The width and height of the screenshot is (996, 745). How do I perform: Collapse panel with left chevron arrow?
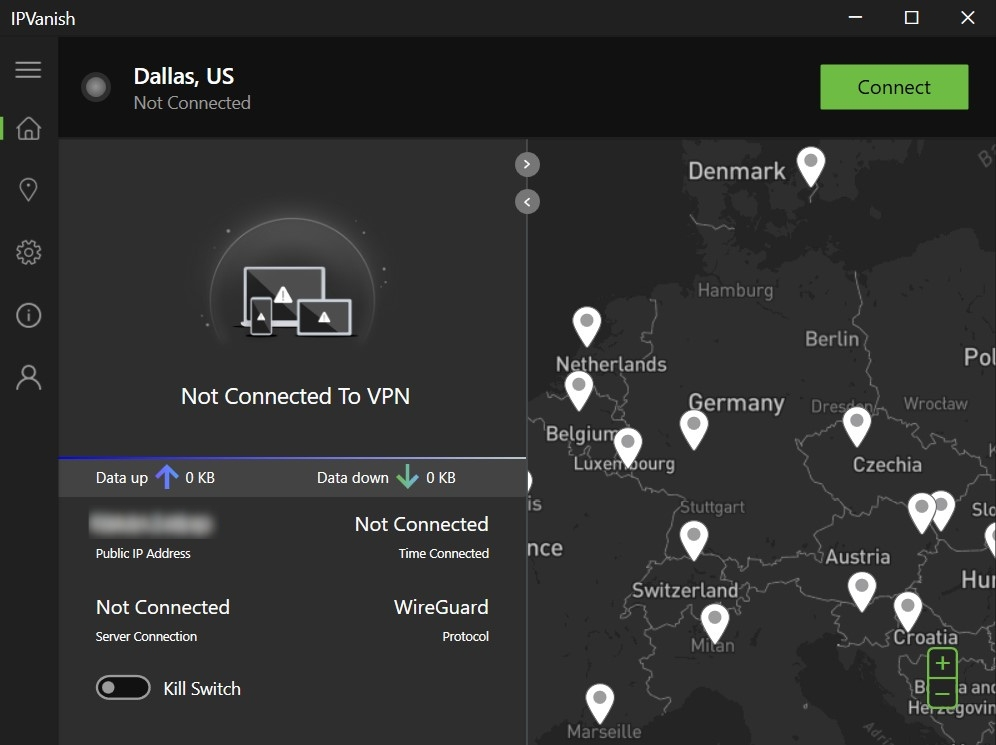(x=527, y=202)
